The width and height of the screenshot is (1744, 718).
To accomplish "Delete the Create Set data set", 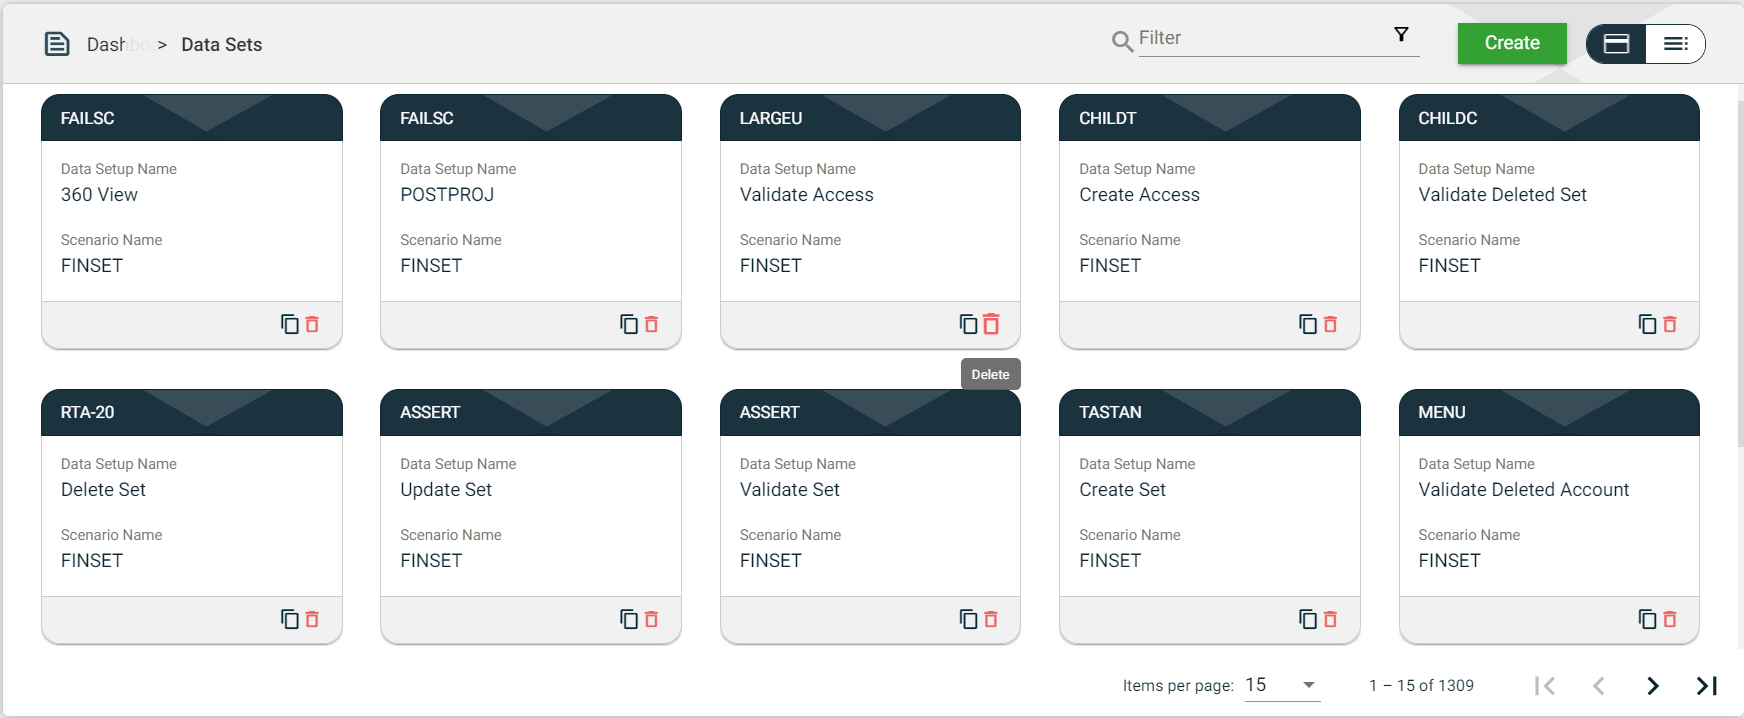I will click(x=1330, y=619).
